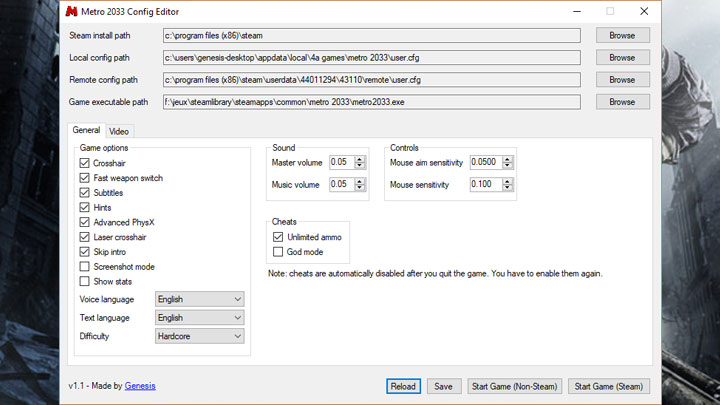Open the Difficulty dropdown

pos(199,336)
